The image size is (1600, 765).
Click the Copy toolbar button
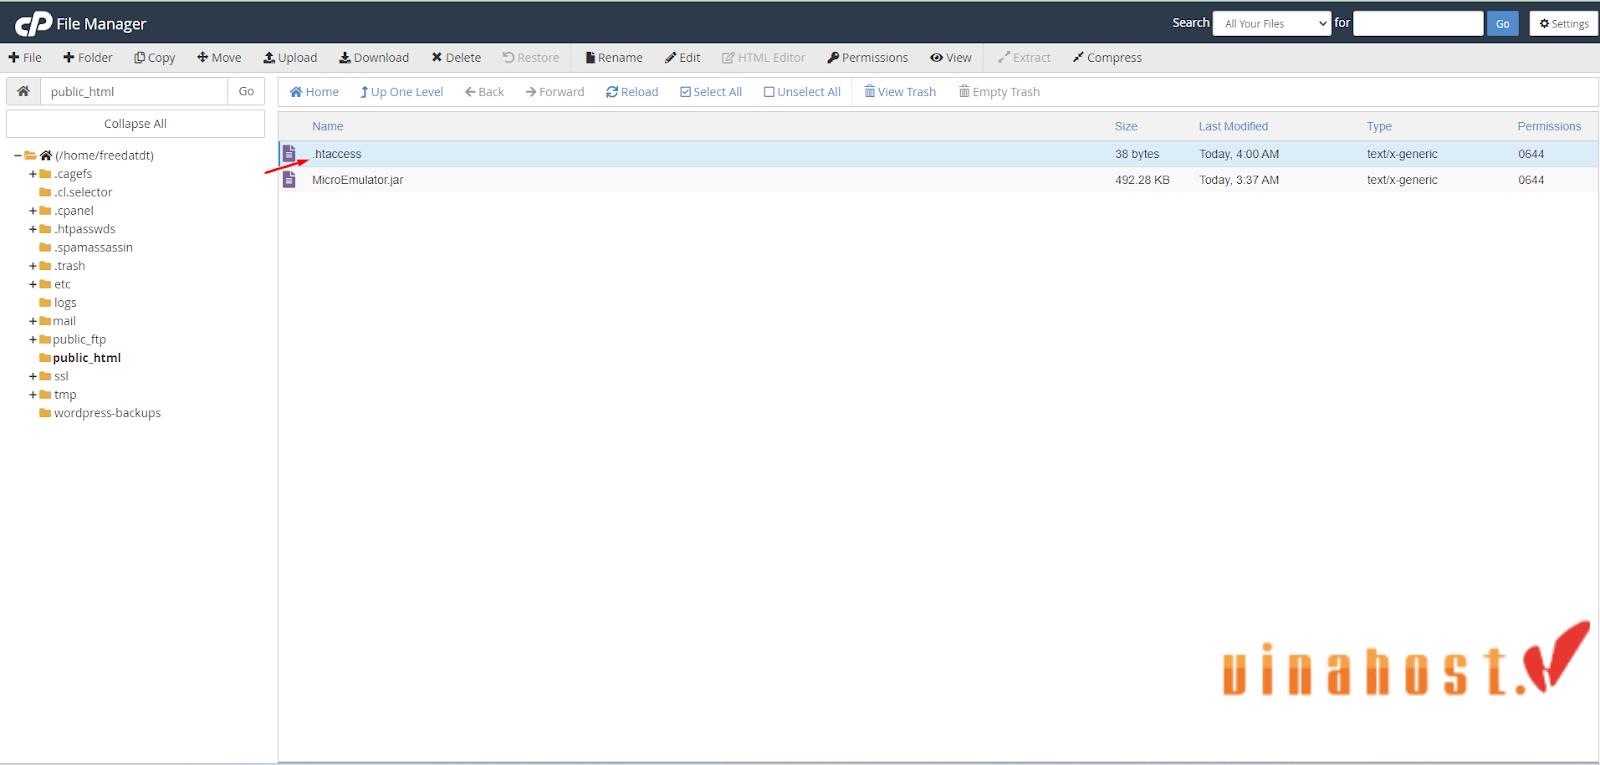[155, 58]
